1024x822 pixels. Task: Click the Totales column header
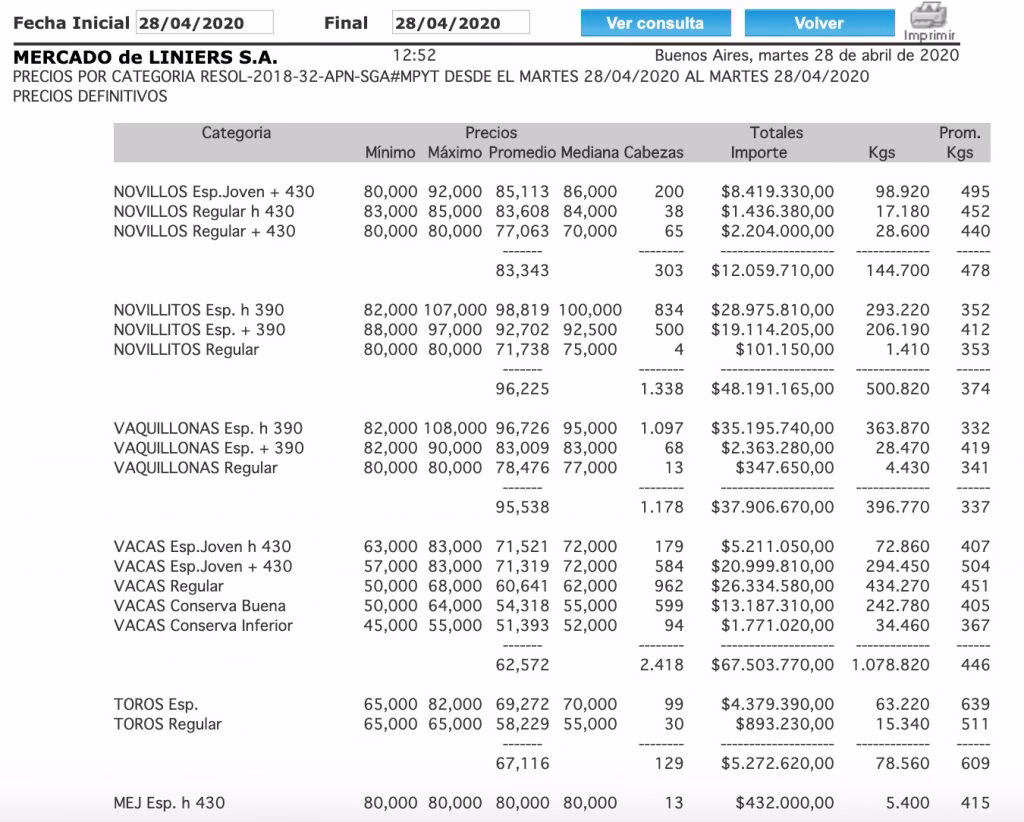coord(778,132)
